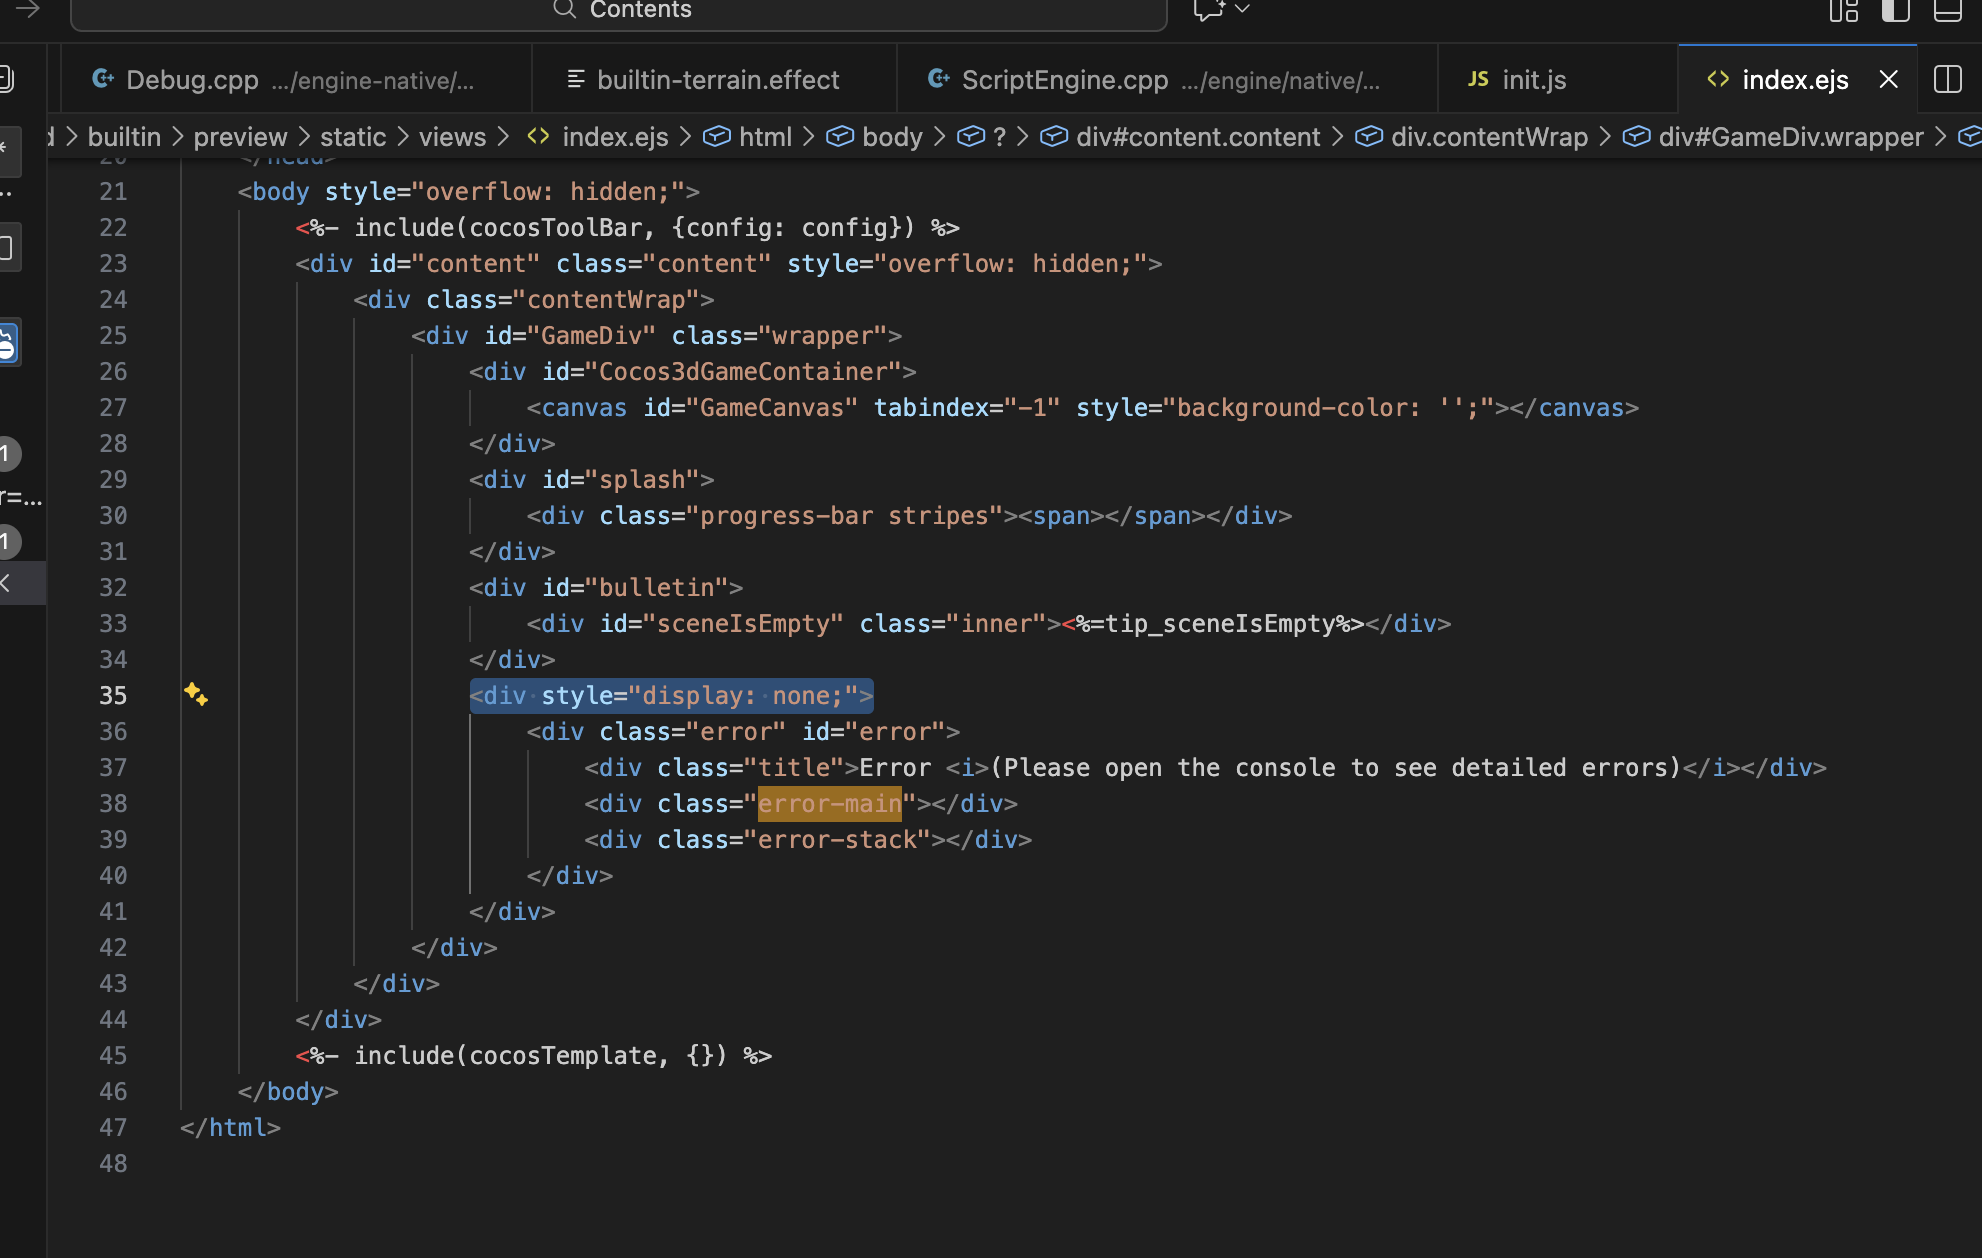Image resolution: width=1982 pixels, height=1258 pixels.
Task: Click the go forward arrow icon
Action: pyautogui.click(x=28, y=10)
